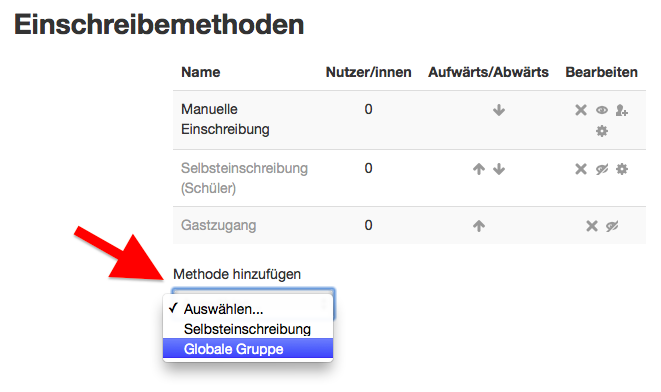Enable Gastzugang via crossed eye icon
The image size is (661, 392).
612,226
